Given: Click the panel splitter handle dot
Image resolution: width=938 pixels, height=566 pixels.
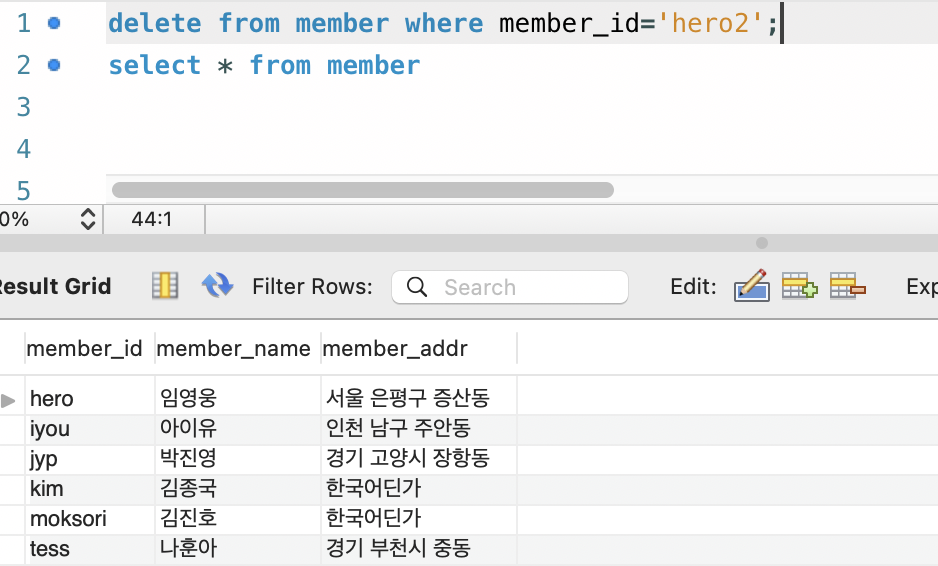Looking at the screenshot, I should 762,242.
